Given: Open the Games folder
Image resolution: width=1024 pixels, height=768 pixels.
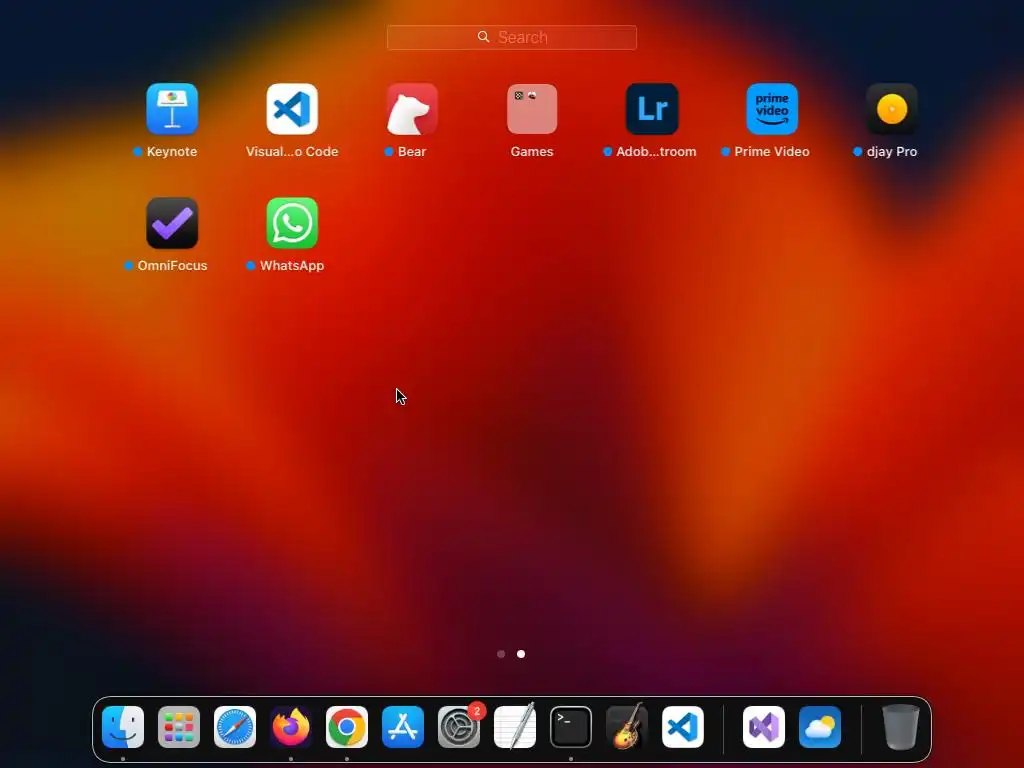Looking at the screenshot, I should [x=532, y=109].
